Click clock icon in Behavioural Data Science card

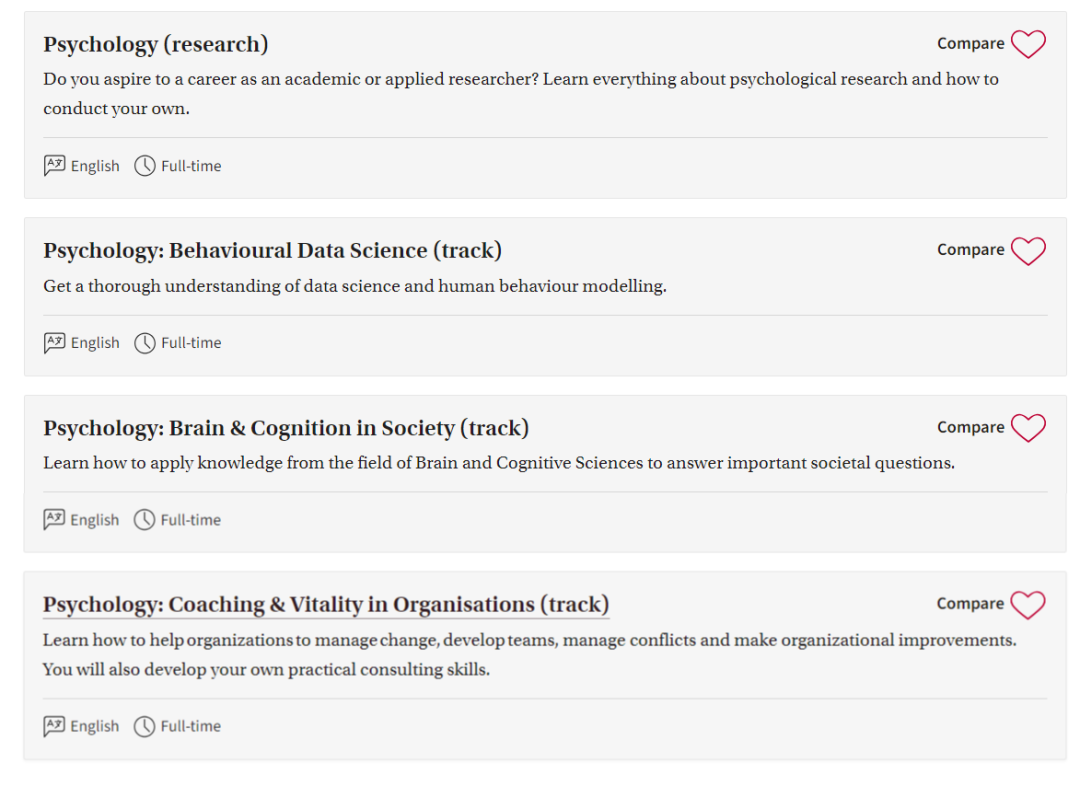[145, 343]
